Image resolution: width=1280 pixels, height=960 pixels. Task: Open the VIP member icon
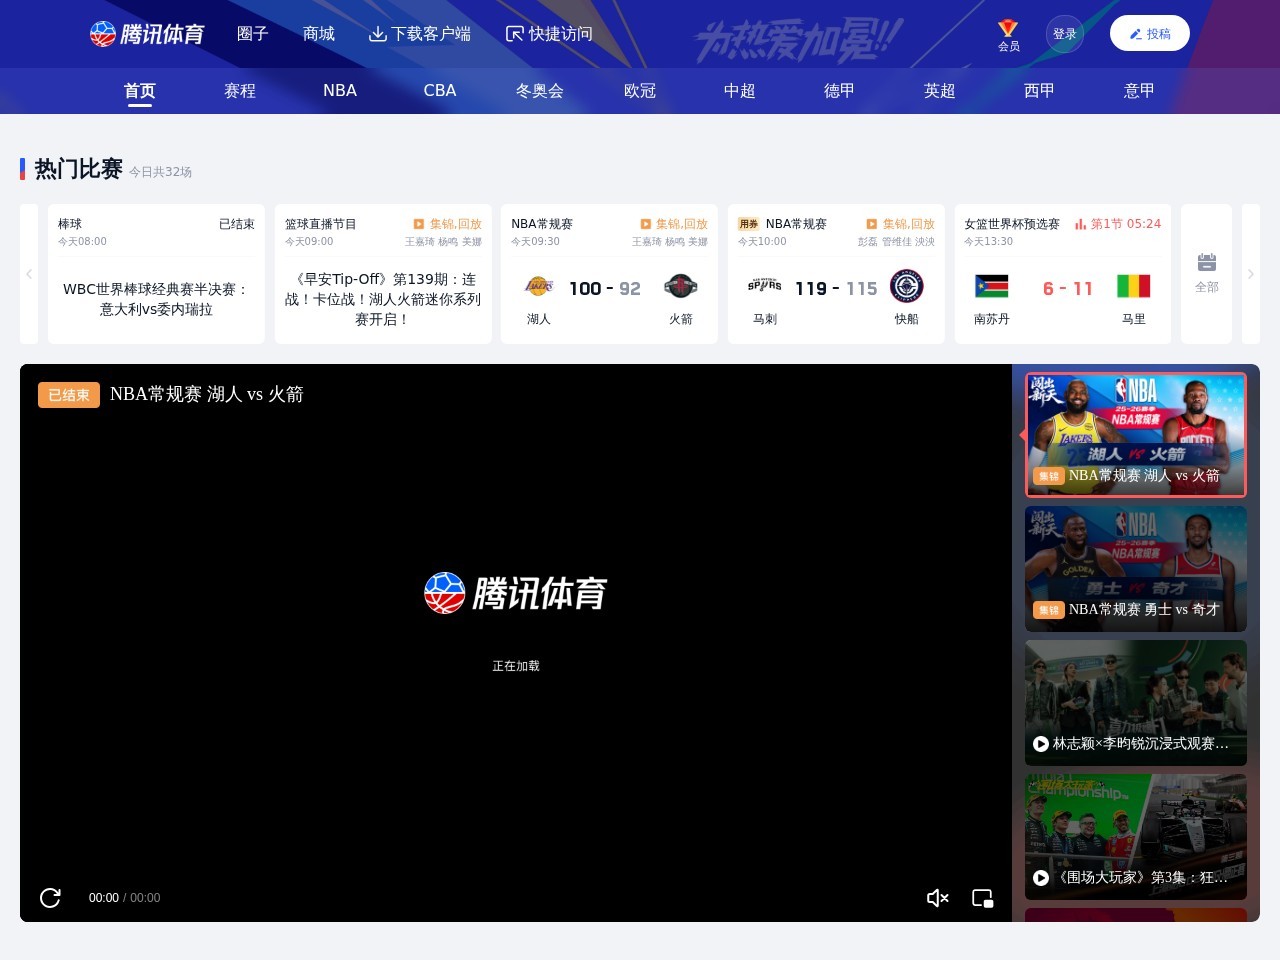click(1008, 35)
